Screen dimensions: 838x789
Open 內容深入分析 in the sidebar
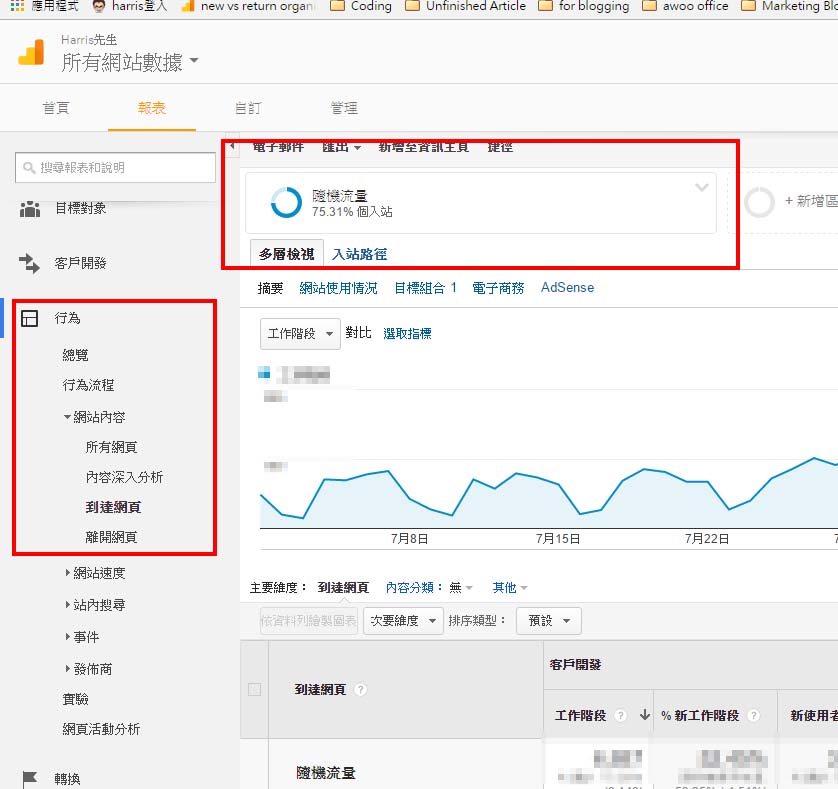(x=125, y=477)
